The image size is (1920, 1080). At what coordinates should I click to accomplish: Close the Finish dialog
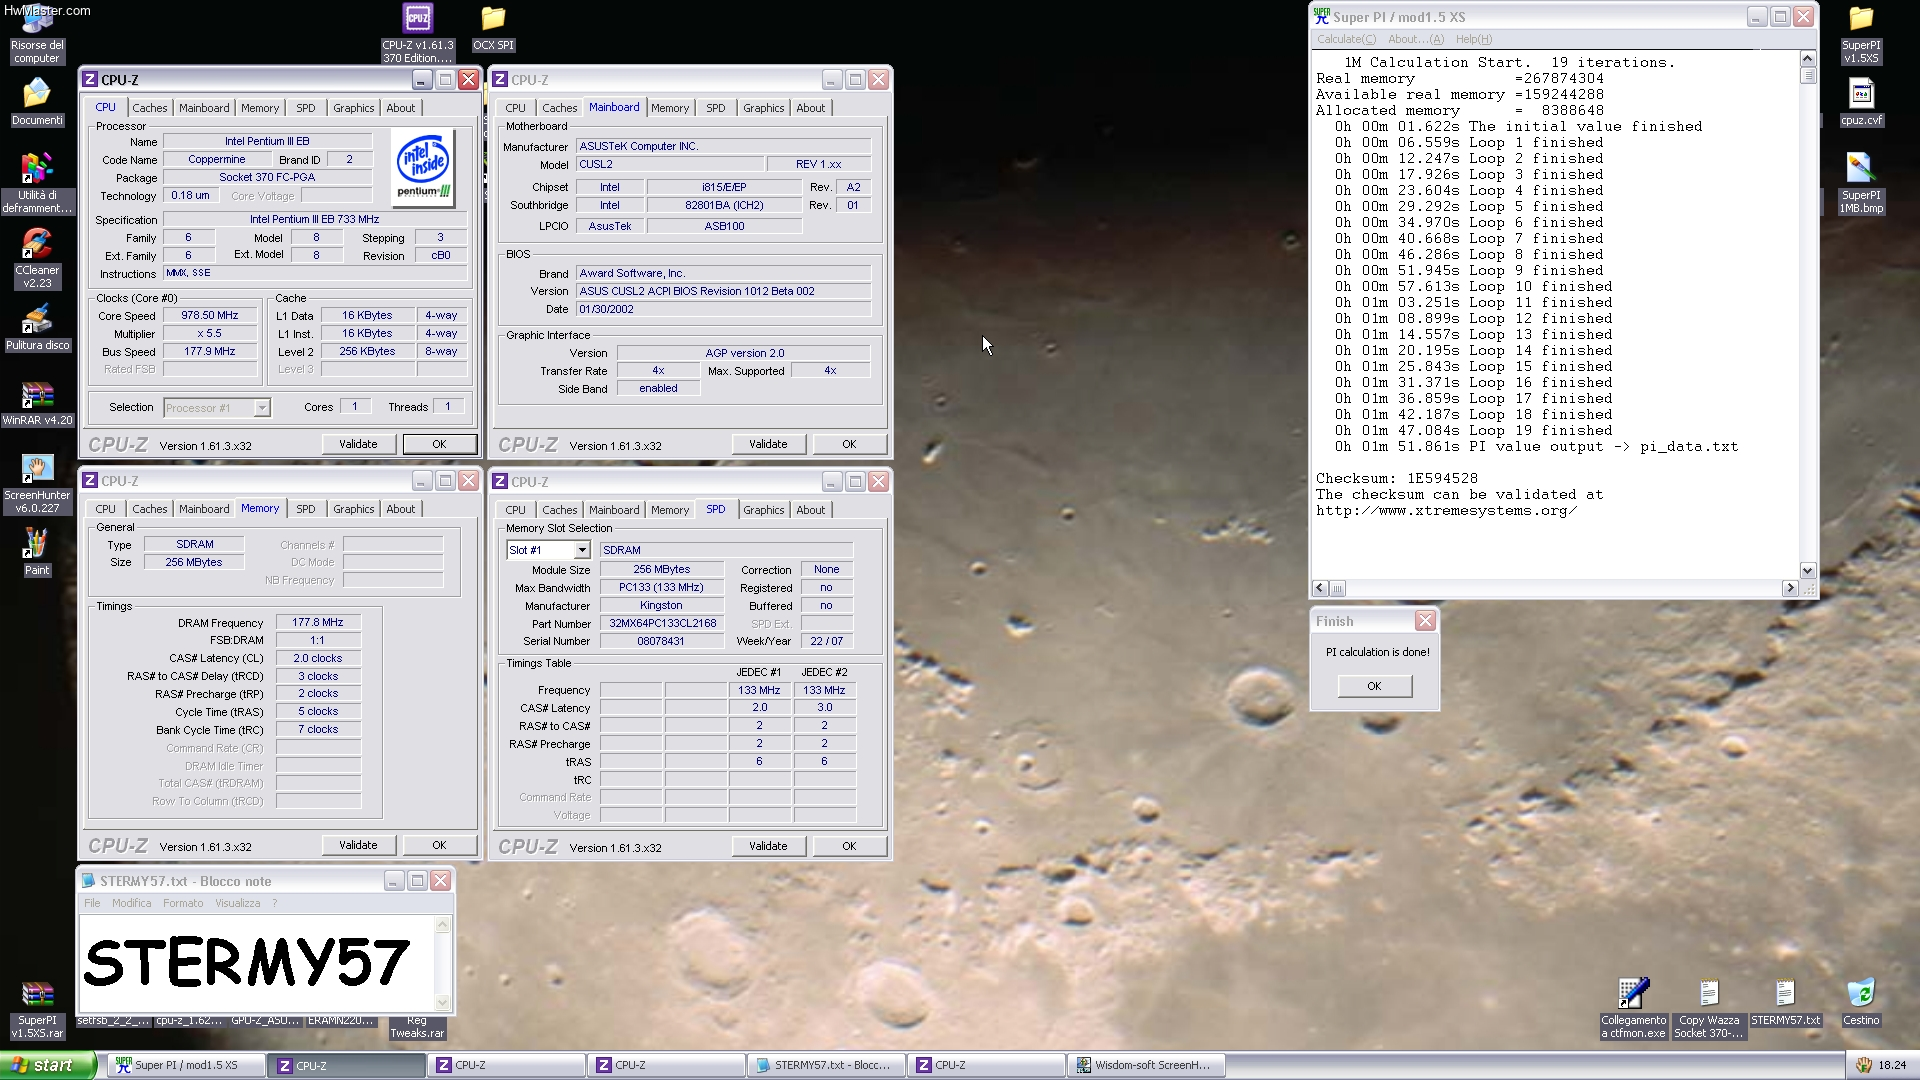(1425, 621)
